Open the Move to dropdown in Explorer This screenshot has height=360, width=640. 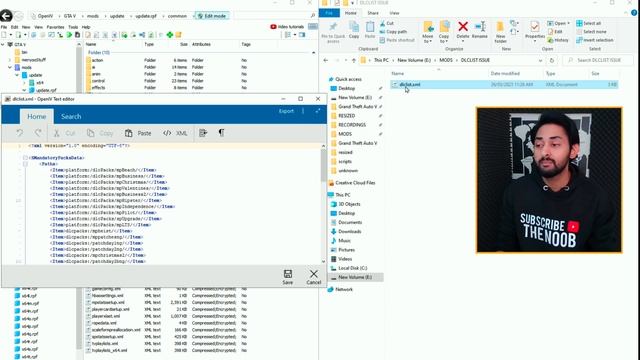pos(428,32)
